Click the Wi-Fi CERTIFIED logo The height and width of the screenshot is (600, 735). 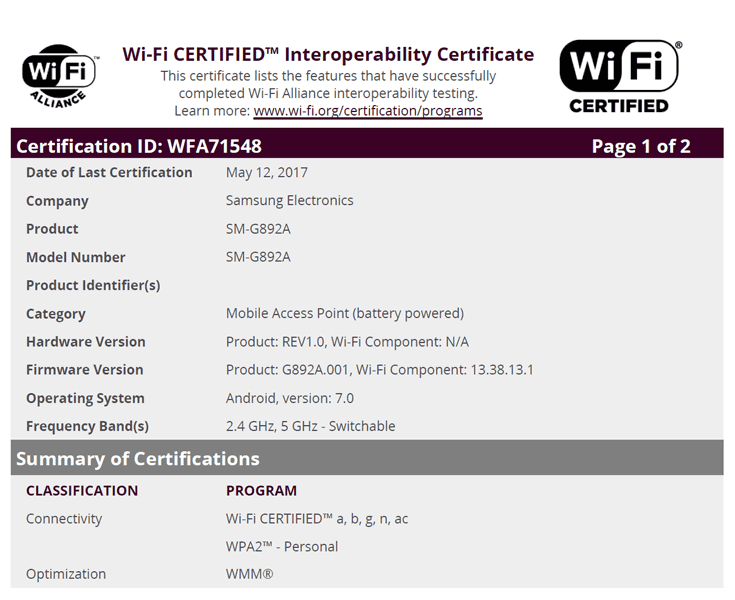point(620,76)
